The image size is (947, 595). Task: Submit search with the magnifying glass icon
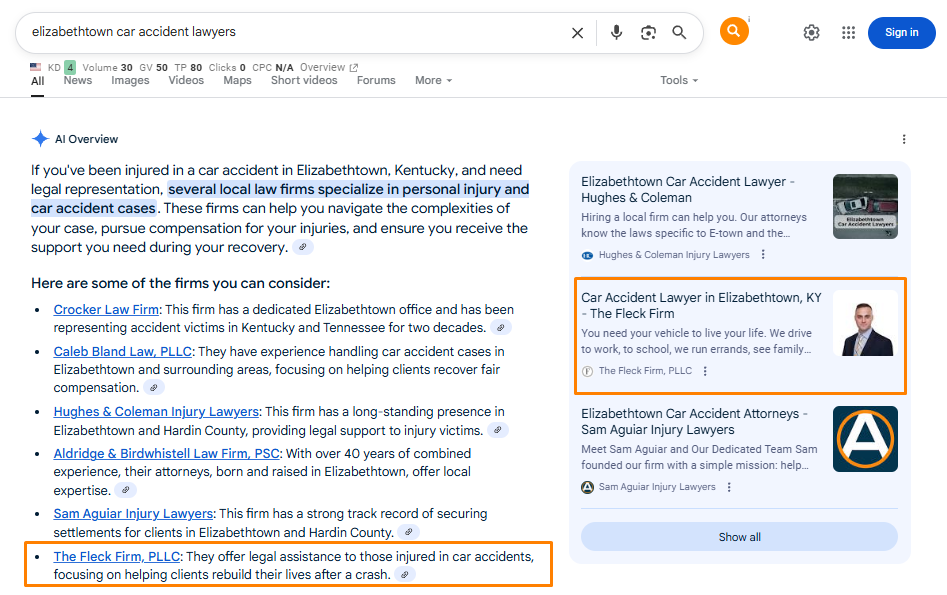point(679,33)
